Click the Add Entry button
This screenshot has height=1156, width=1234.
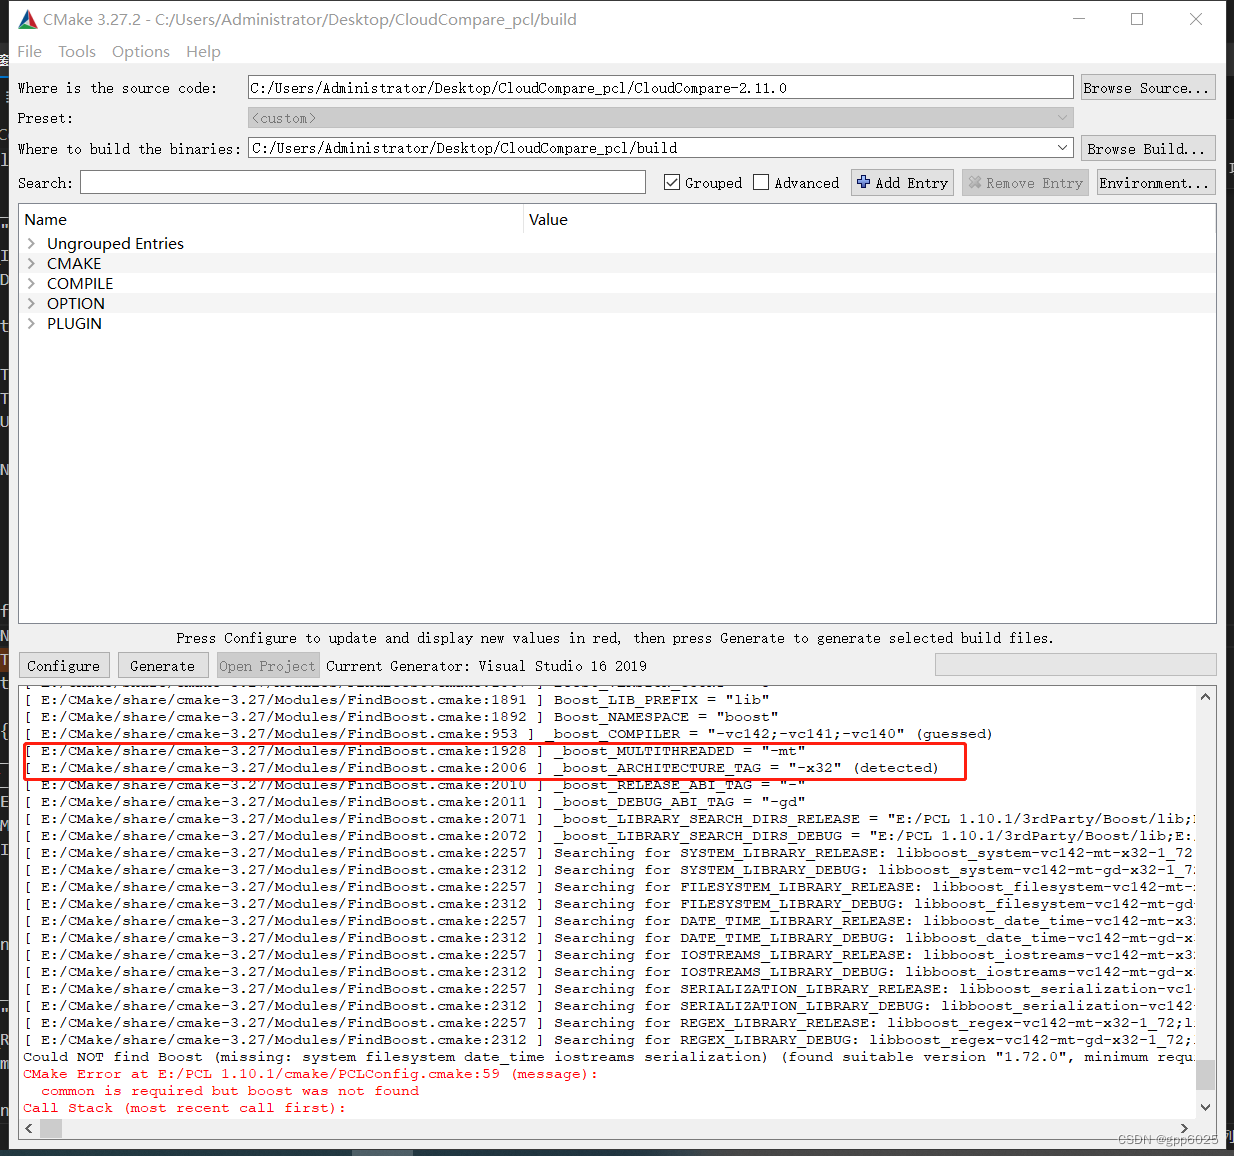pyautogui.click(x=903, y=182)
